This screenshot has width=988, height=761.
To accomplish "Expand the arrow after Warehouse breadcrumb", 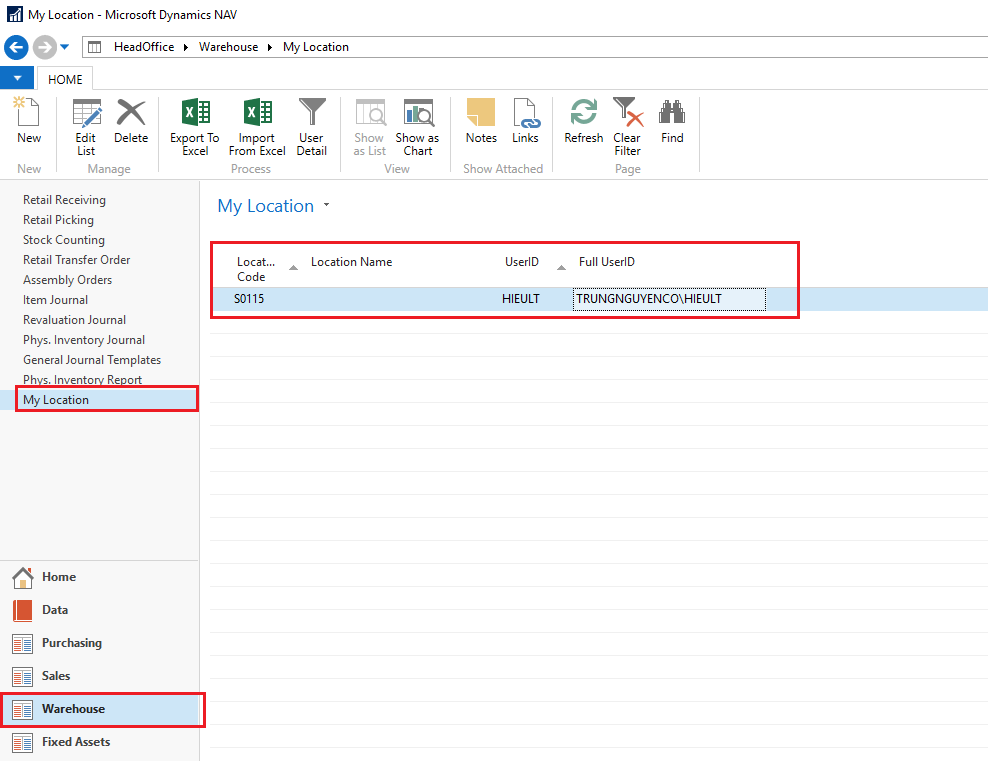I will point(270,47).
